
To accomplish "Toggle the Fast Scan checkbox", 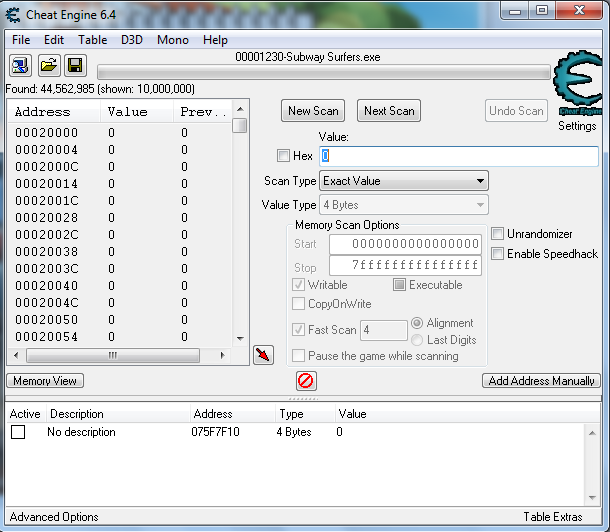I will tap(298, 330).
